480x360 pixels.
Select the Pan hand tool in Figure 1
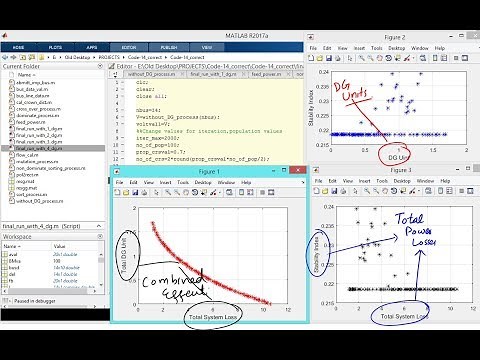point(186,192)
